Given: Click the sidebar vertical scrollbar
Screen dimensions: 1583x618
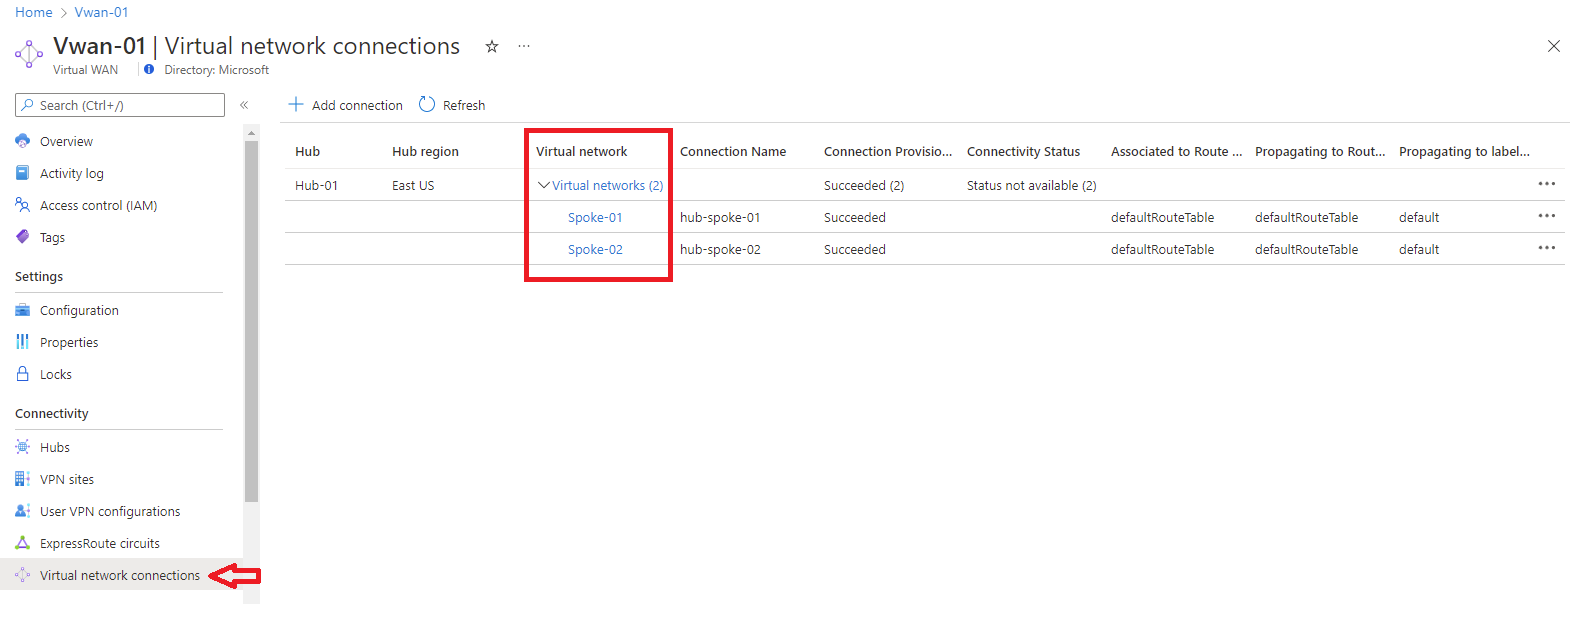Looking at the screenshot, I should tap(251, 320).
